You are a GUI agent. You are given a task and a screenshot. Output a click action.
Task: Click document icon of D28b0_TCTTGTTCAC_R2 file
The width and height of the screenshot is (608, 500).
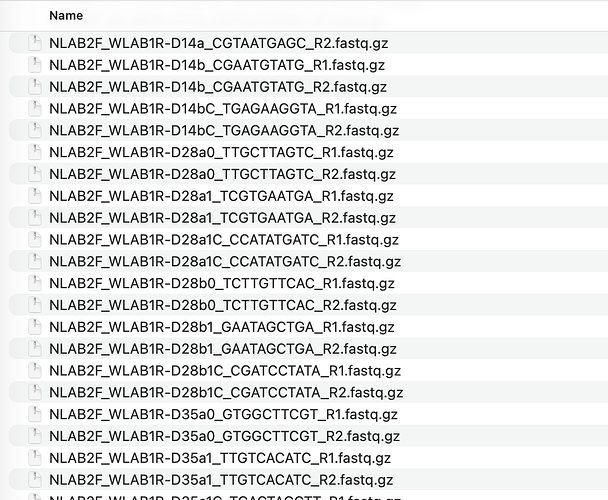click(35, 305)
